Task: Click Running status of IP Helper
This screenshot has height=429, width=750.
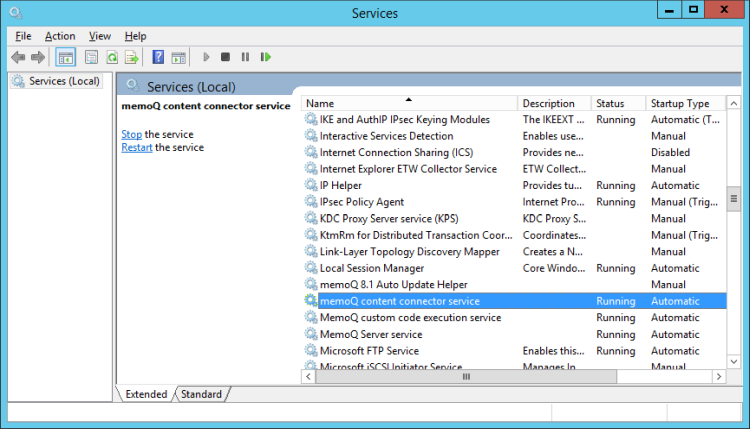Action: tap(616, 186)
